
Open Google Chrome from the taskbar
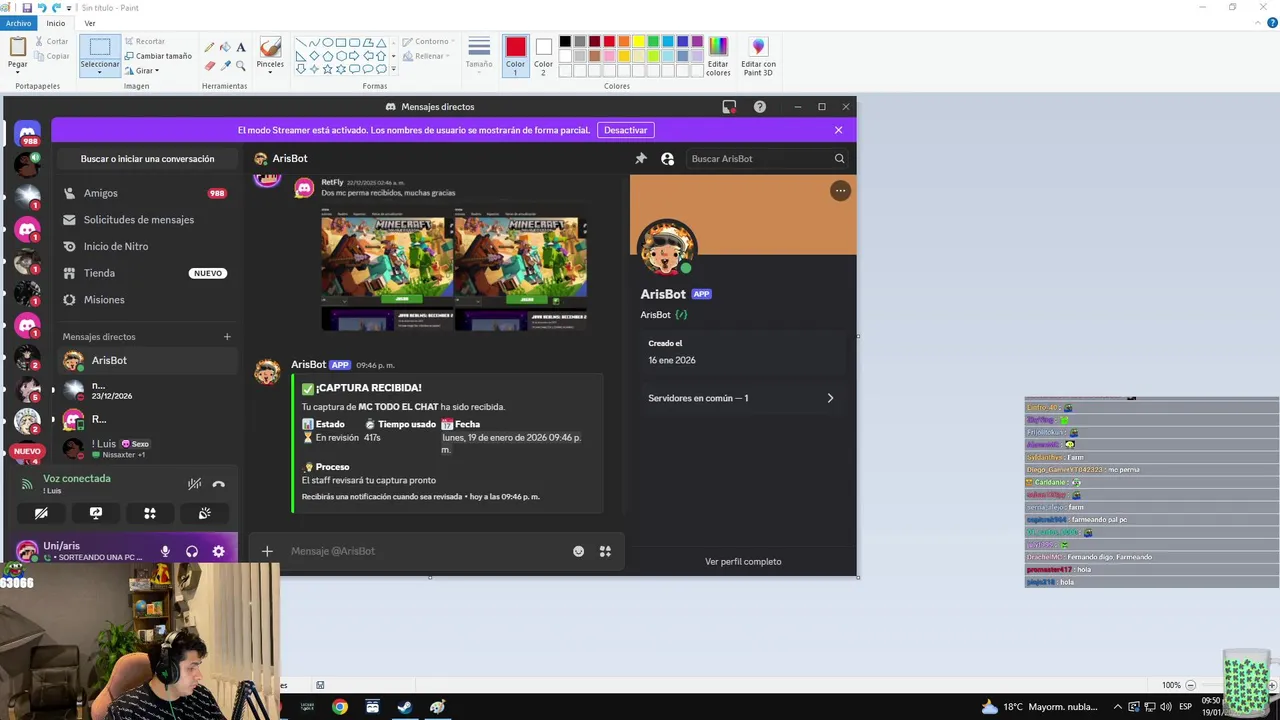[340, 707]
